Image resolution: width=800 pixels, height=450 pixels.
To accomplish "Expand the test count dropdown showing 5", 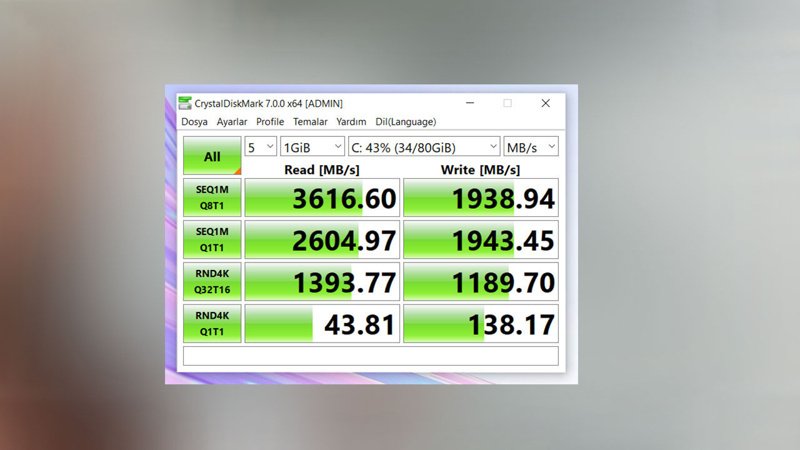I will [260, 147].
